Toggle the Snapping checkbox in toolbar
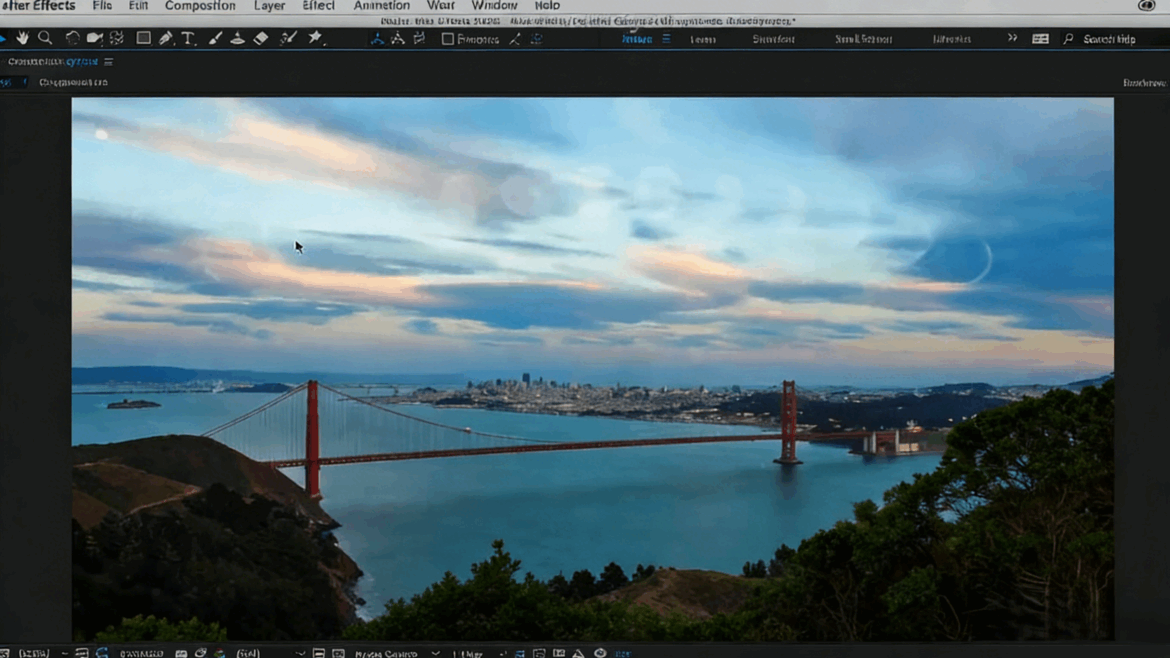 tap(448, 39)
